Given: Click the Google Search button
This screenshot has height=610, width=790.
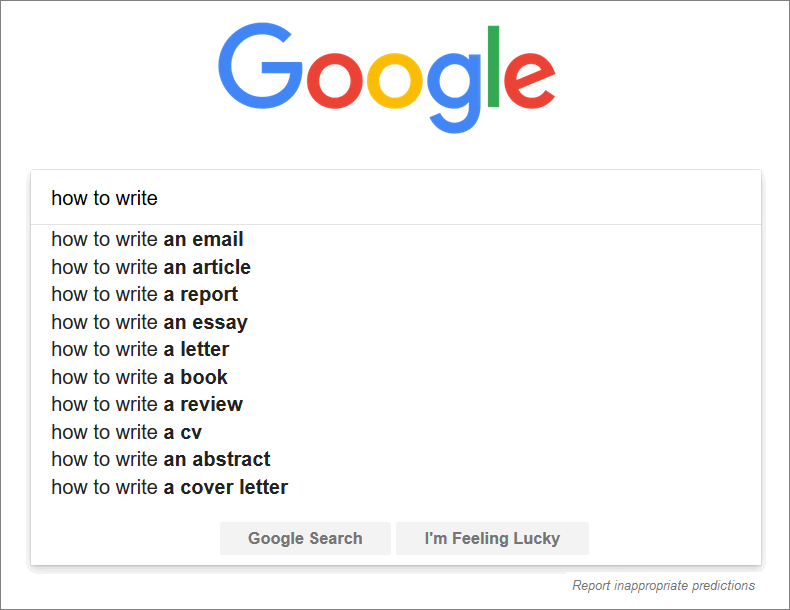Looking at the screenshot, I should coord(305,538).
